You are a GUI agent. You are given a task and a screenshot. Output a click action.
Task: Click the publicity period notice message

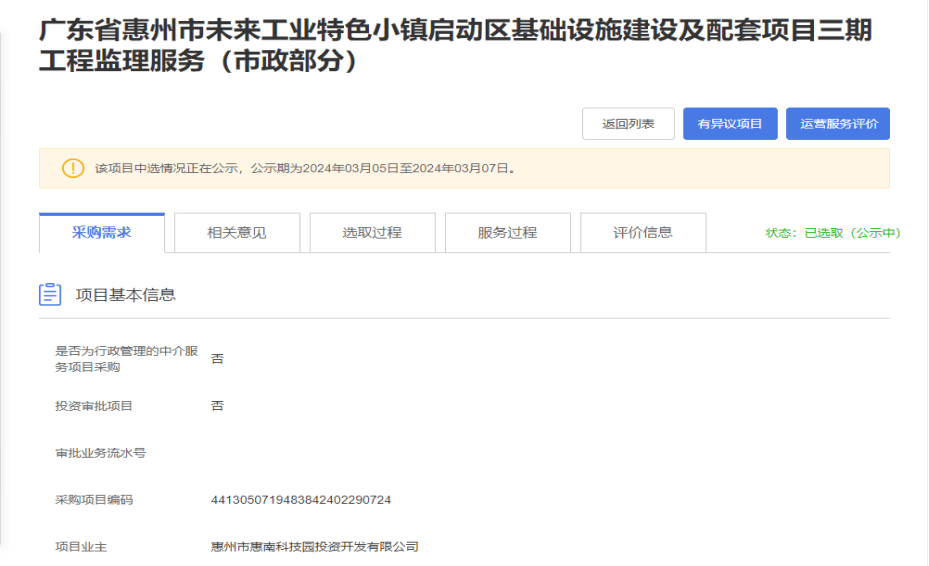306,168
